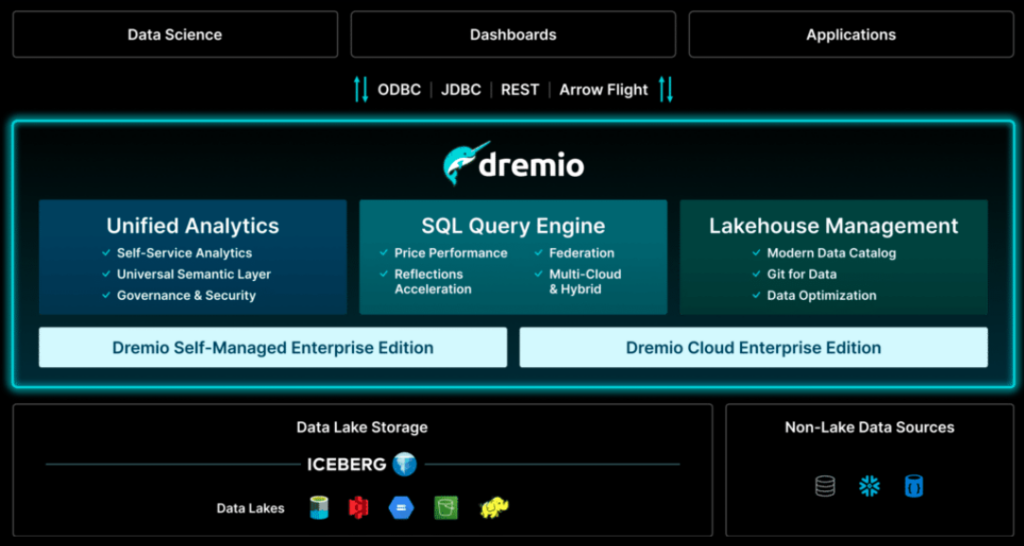This screenshot has height=546, width=1024.
Task: Select the red AWS storage icon
Action: click(x=358, y=507)
